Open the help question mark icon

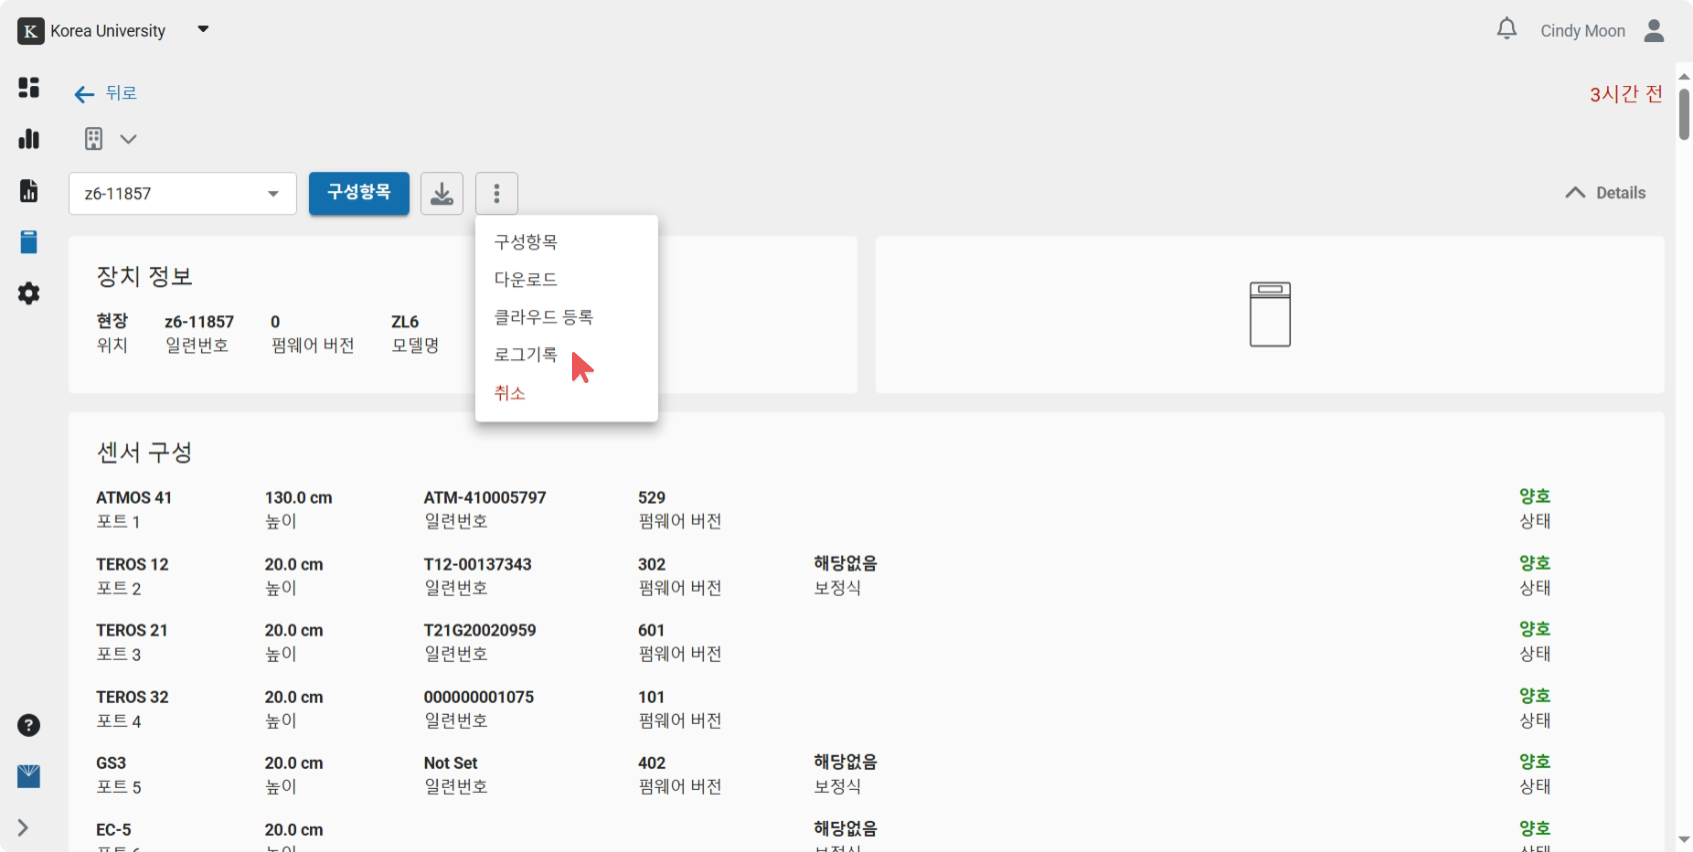point(29,725)
